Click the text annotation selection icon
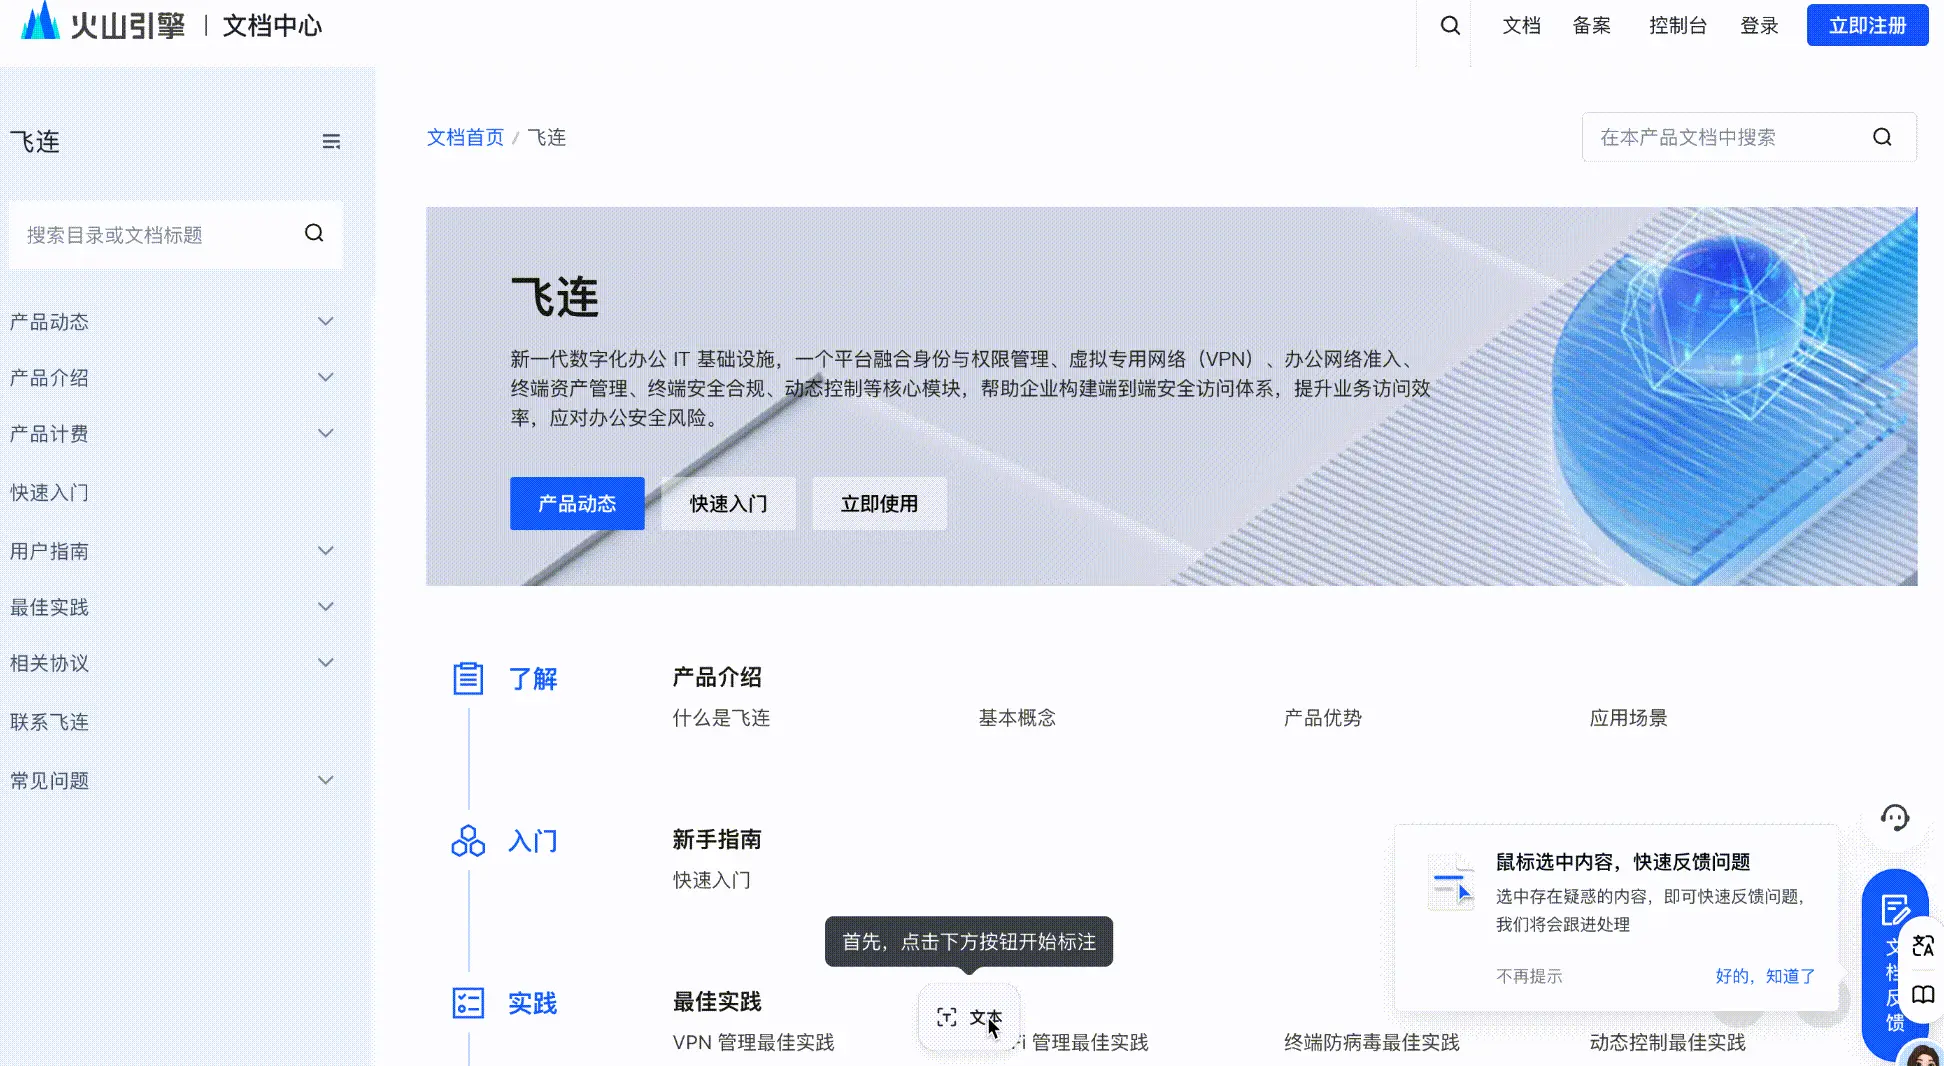 (x=946, y=1017)
